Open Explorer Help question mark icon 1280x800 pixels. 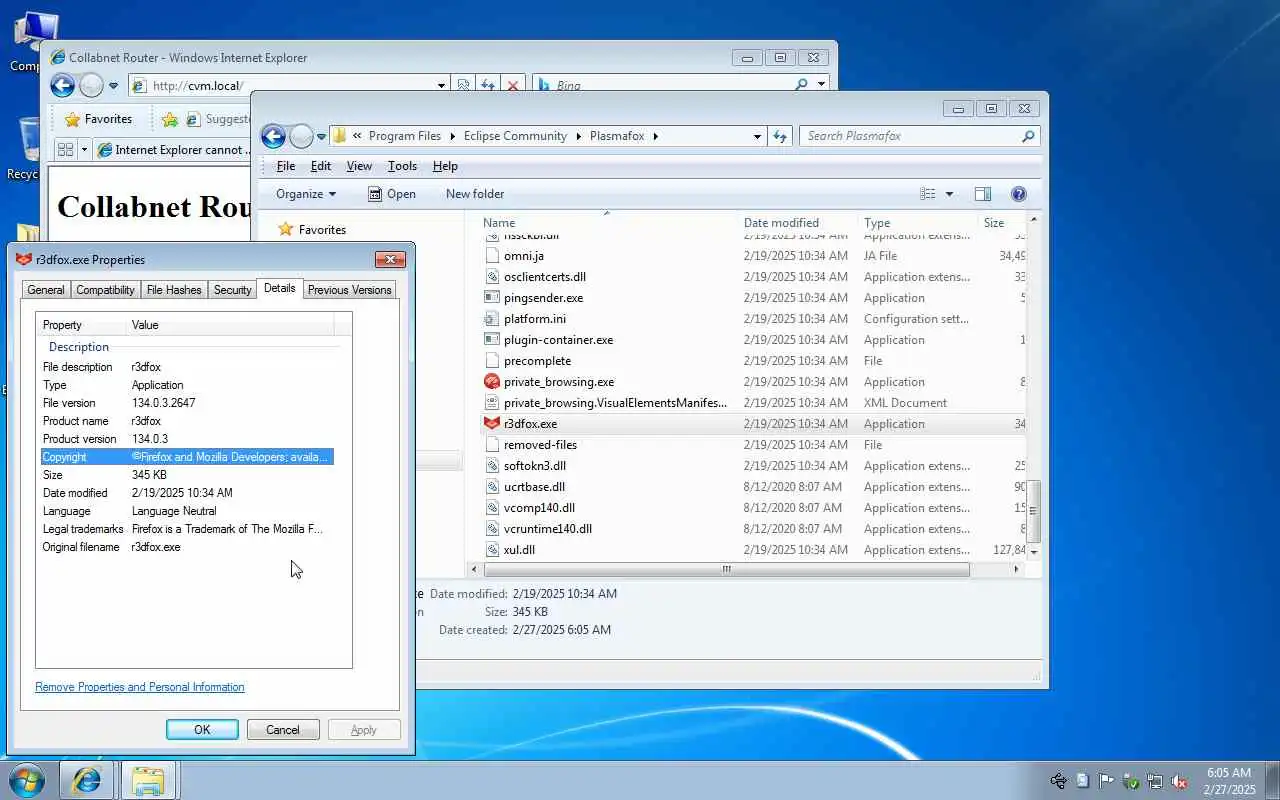[1018, 194]
